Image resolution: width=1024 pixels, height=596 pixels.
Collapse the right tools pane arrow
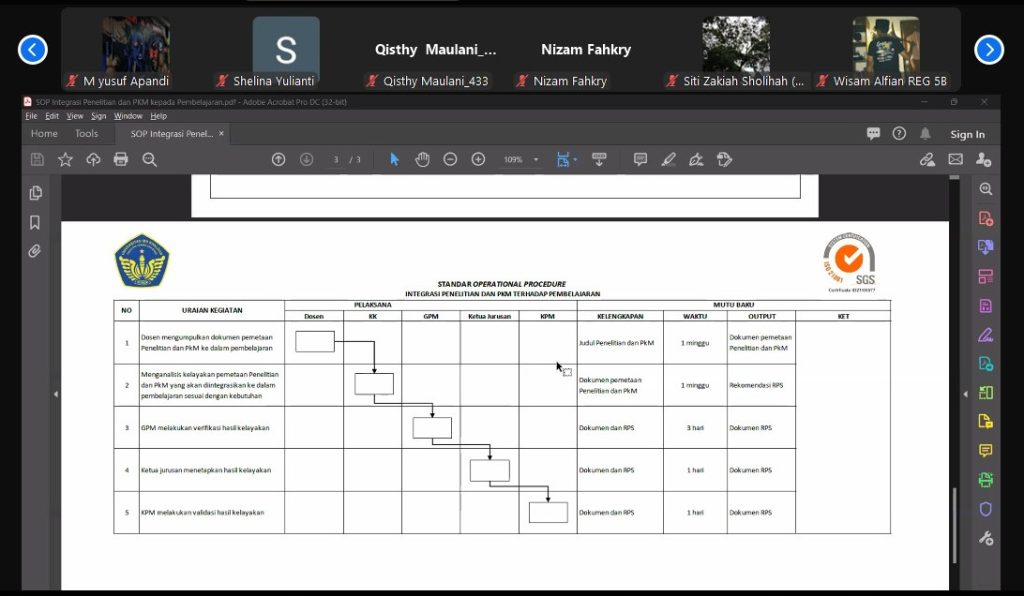[965, 395]
